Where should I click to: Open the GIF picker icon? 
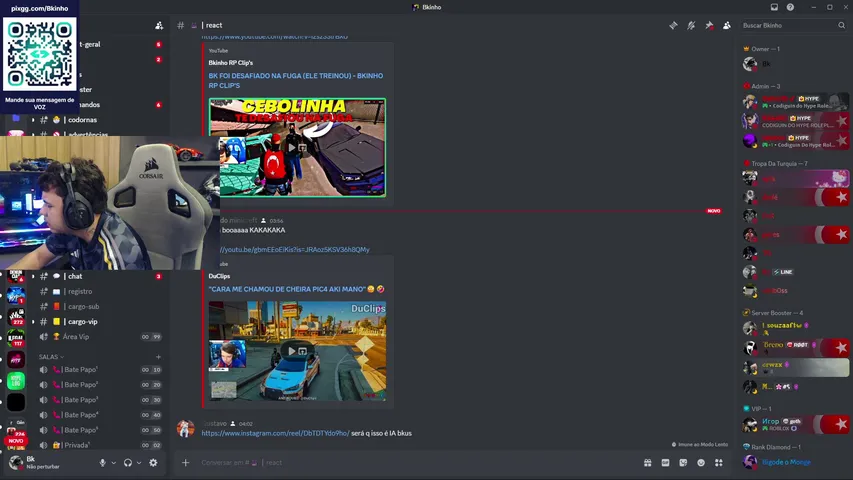tap(665, 463)
